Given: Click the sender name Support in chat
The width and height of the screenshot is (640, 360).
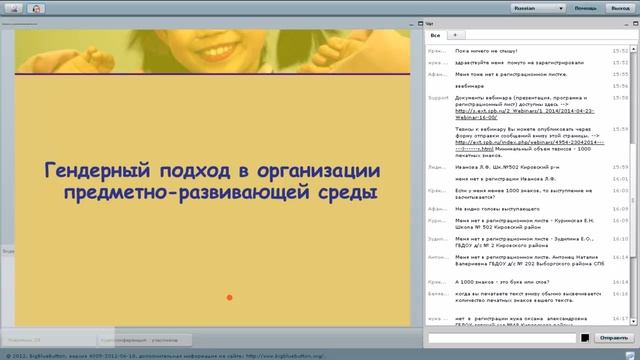Looking at the screenshot, I should coord(438,98).
